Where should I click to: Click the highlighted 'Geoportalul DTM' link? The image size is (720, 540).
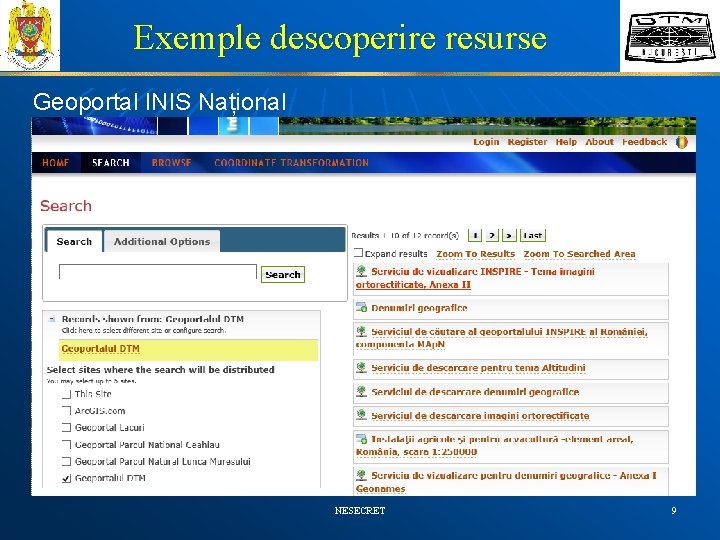coord(100,349)
